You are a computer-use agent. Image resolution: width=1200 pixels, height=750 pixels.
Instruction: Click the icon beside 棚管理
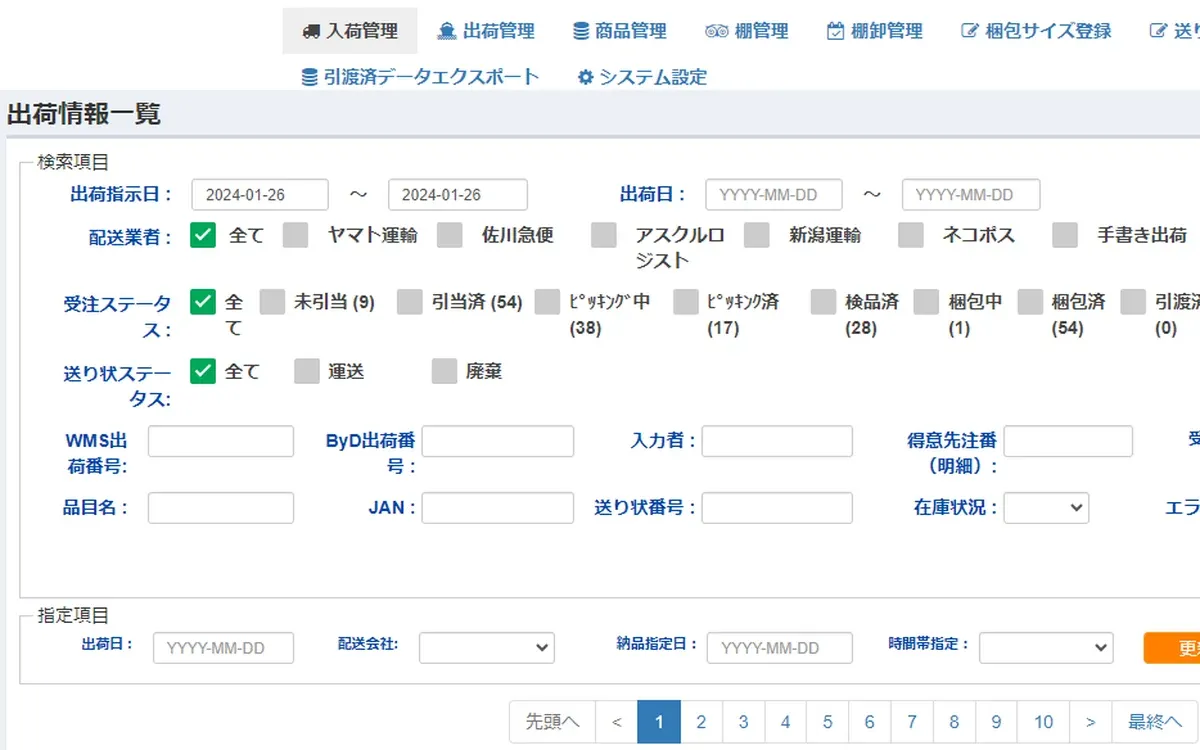point(716,32)
